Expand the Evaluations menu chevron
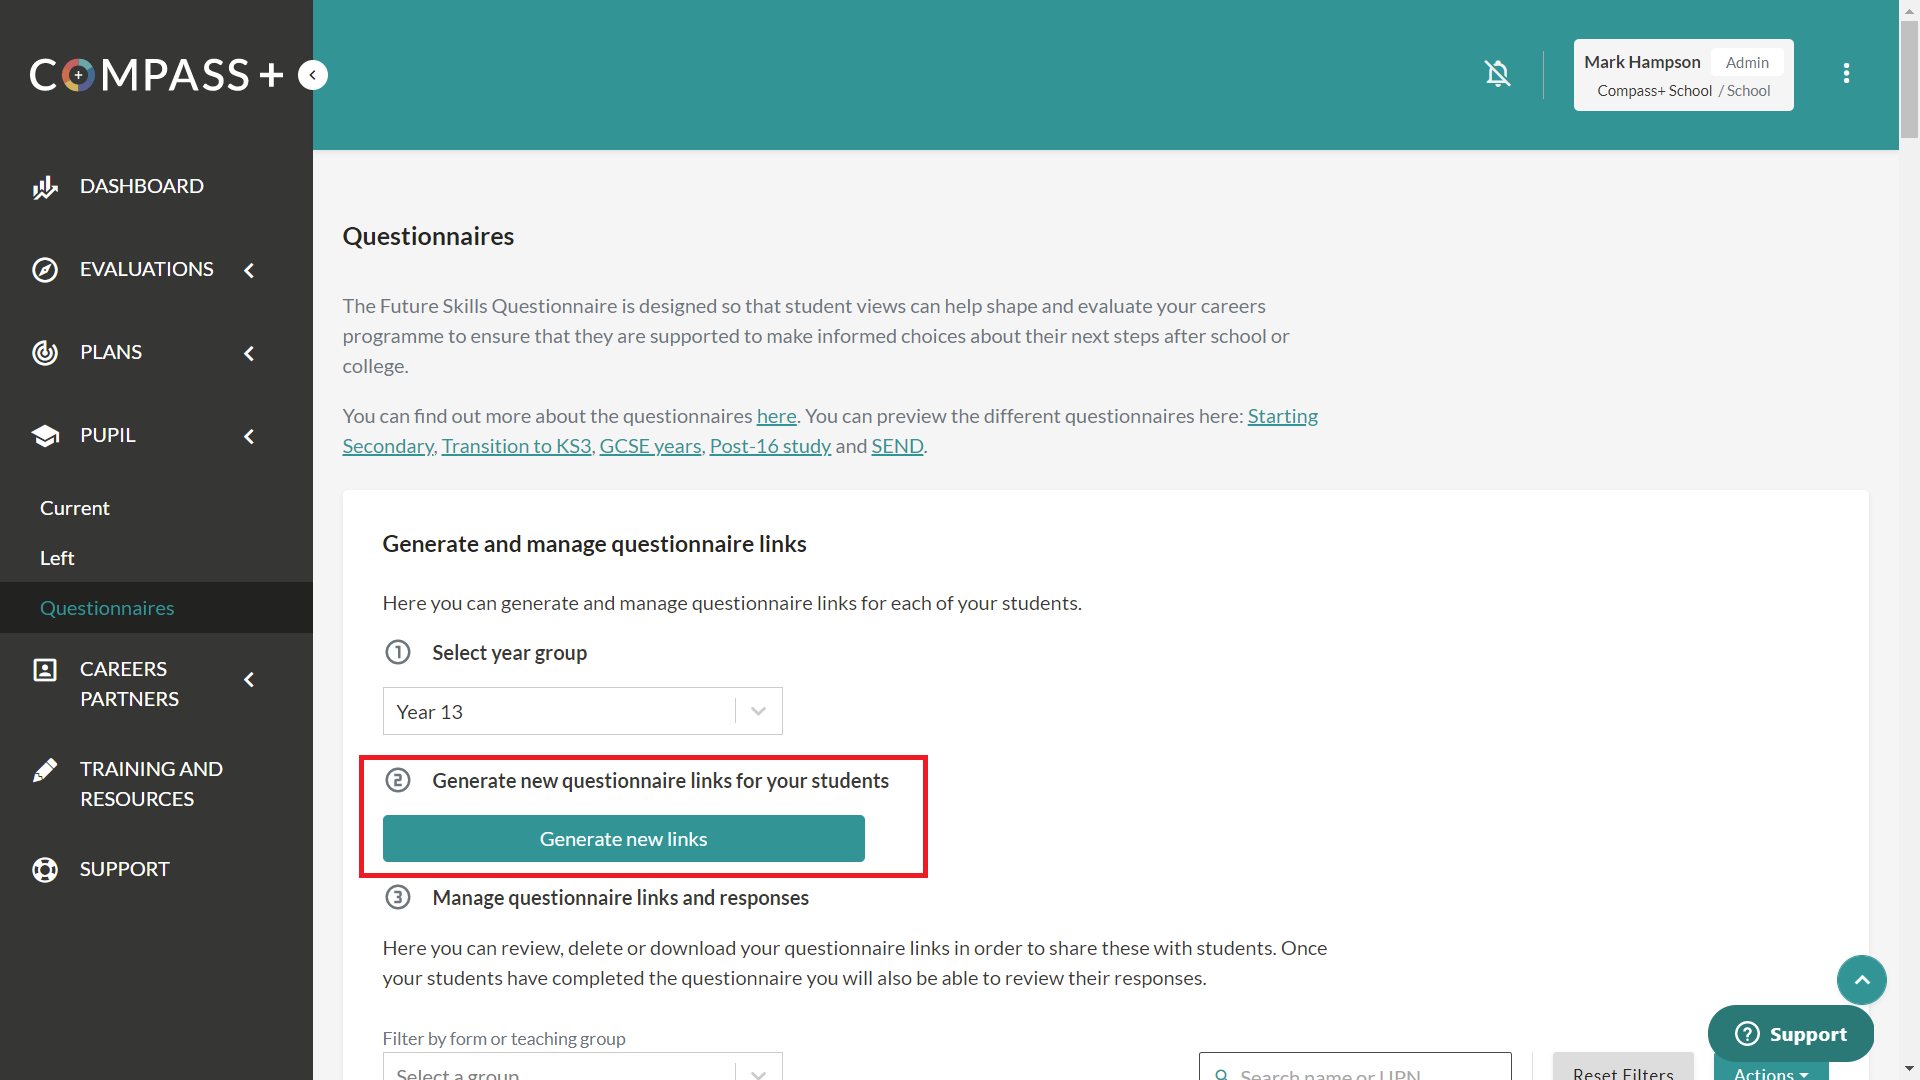Screen dimensions: 1920x1080 (x=249, y=270)
